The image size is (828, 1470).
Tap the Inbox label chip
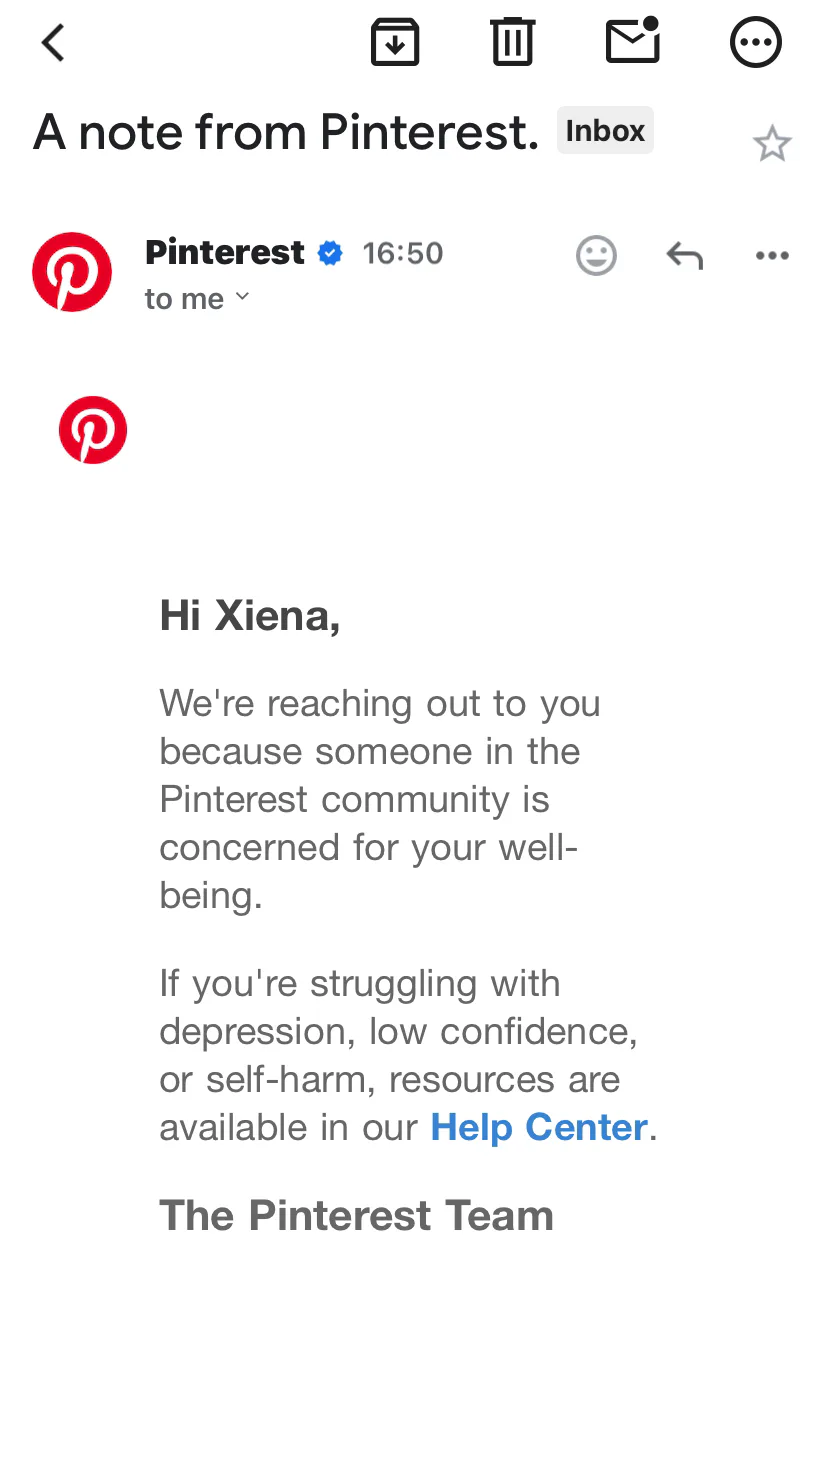[x=605, y=131]
